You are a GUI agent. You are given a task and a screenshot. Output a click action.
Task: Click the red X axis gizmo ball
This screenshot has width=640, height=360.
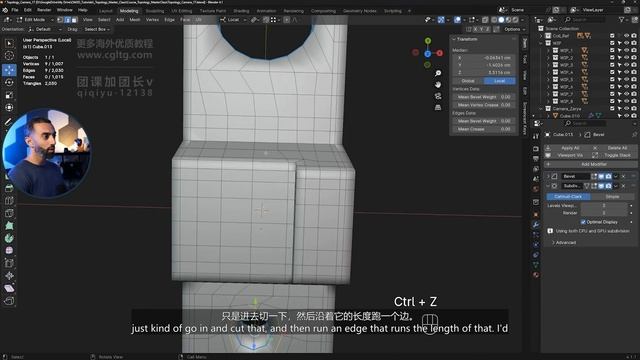(440, 53)
